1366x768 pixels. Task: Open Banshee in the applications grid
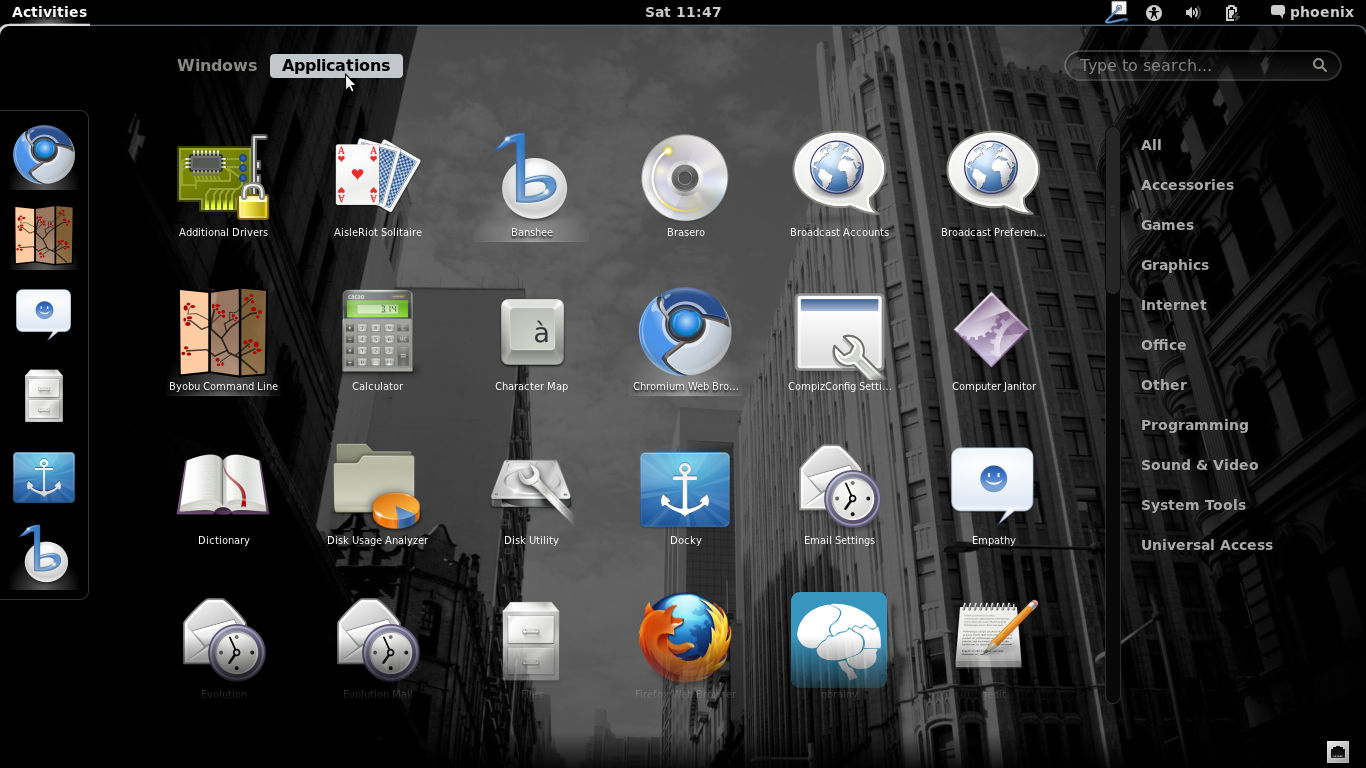531,187
